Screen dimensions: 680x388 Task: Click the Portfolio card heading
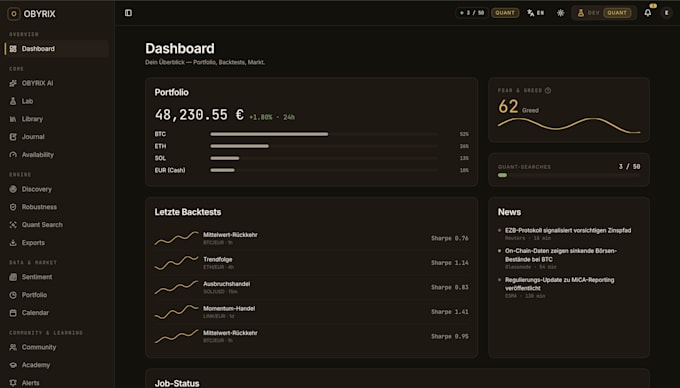(x=172, y=92)
